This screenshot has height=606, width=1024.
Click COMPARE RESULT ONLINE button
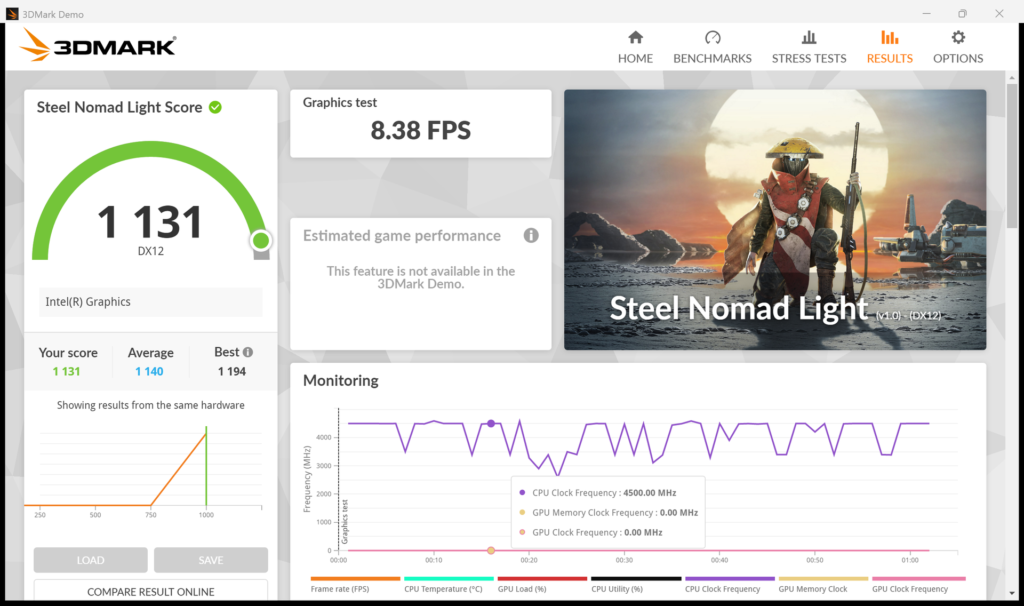(151, 591)
